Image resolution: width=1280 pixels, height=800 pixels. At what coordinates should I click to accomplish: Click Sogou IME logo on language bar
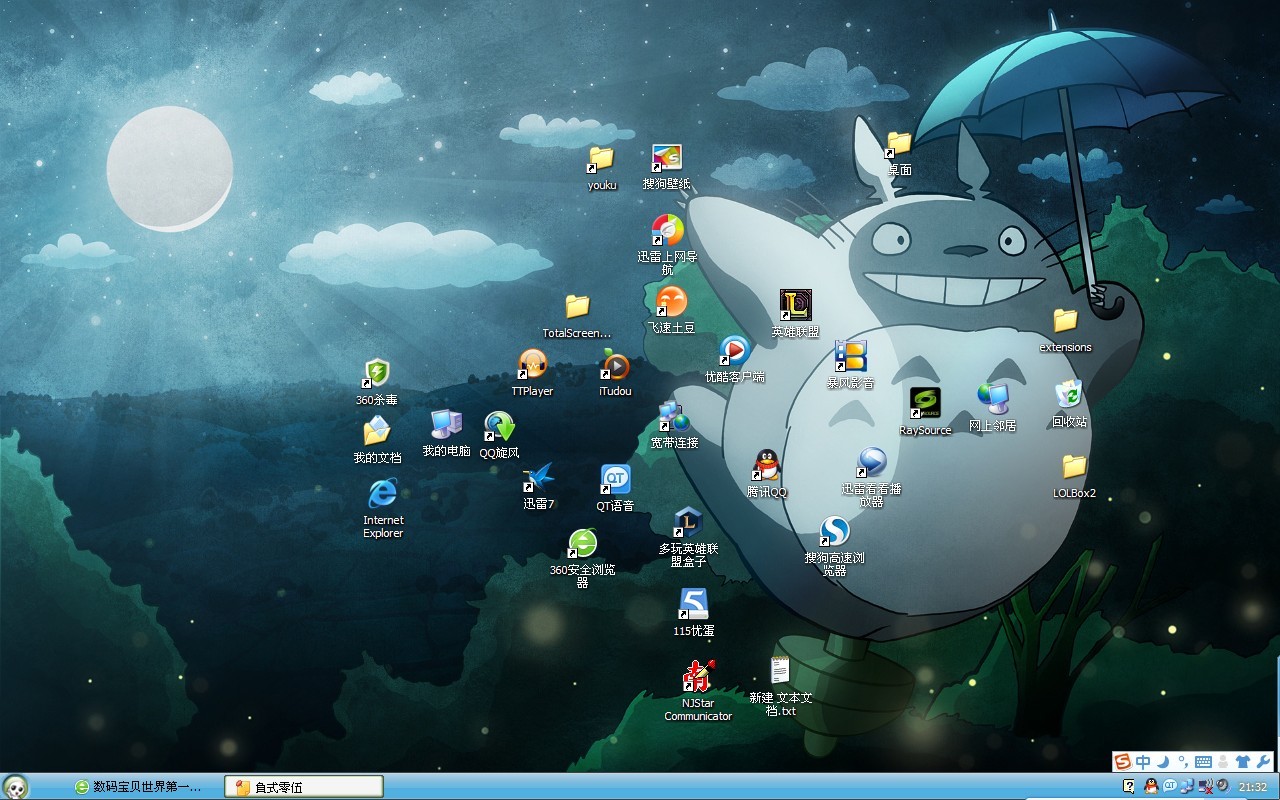click(1123, 762)
